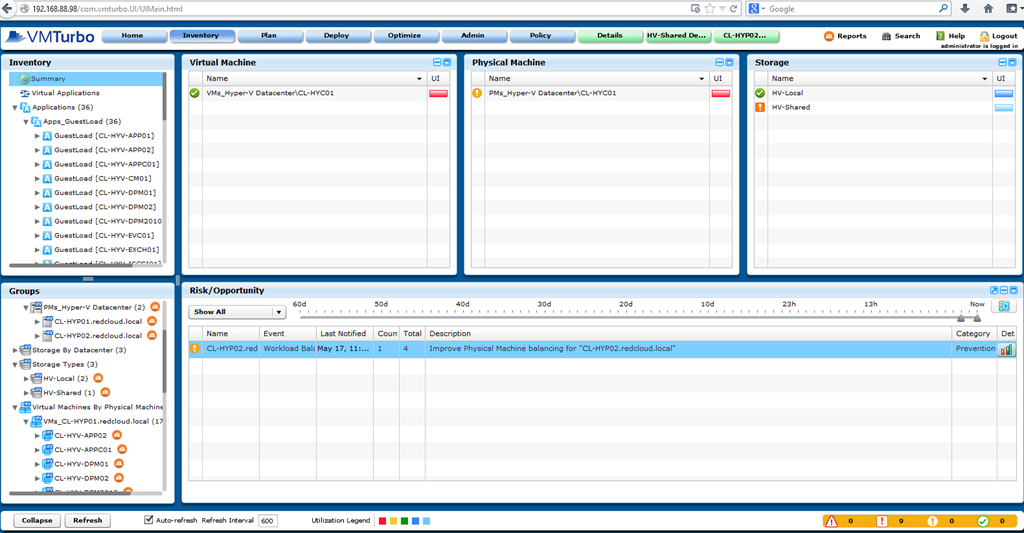The width and height of the screenshot is (1024, 533).
Task: Open the Search binoculars icon
Action: click(886, 36)
